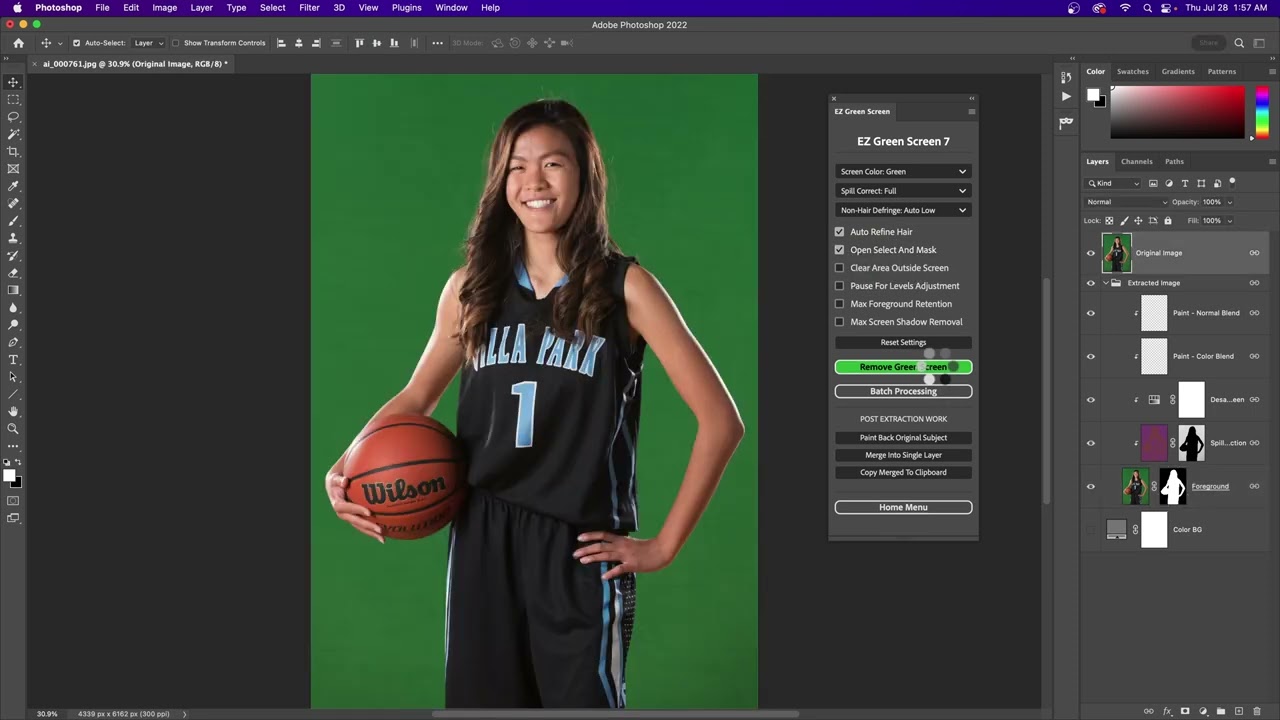Choose the Gradient tool
Viewport: 1280px width, 720px height.
click(x=13, y=290)
